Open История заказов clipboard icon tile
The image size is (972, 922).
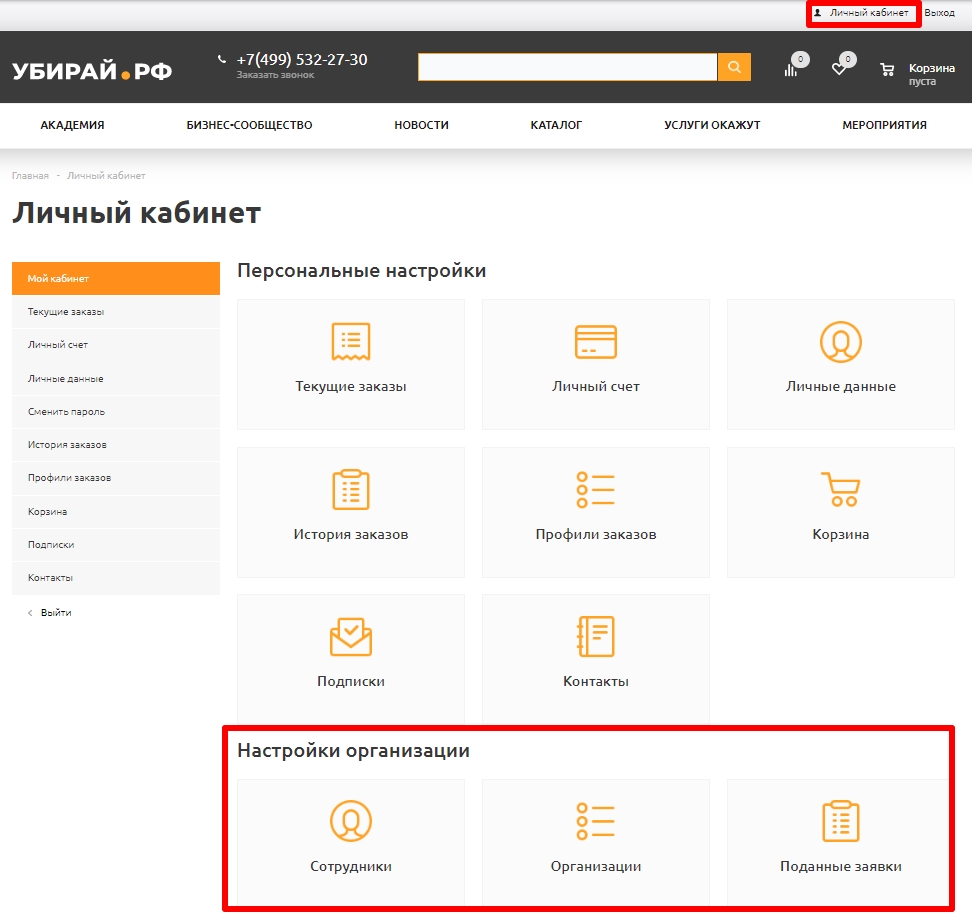[351, 512]
